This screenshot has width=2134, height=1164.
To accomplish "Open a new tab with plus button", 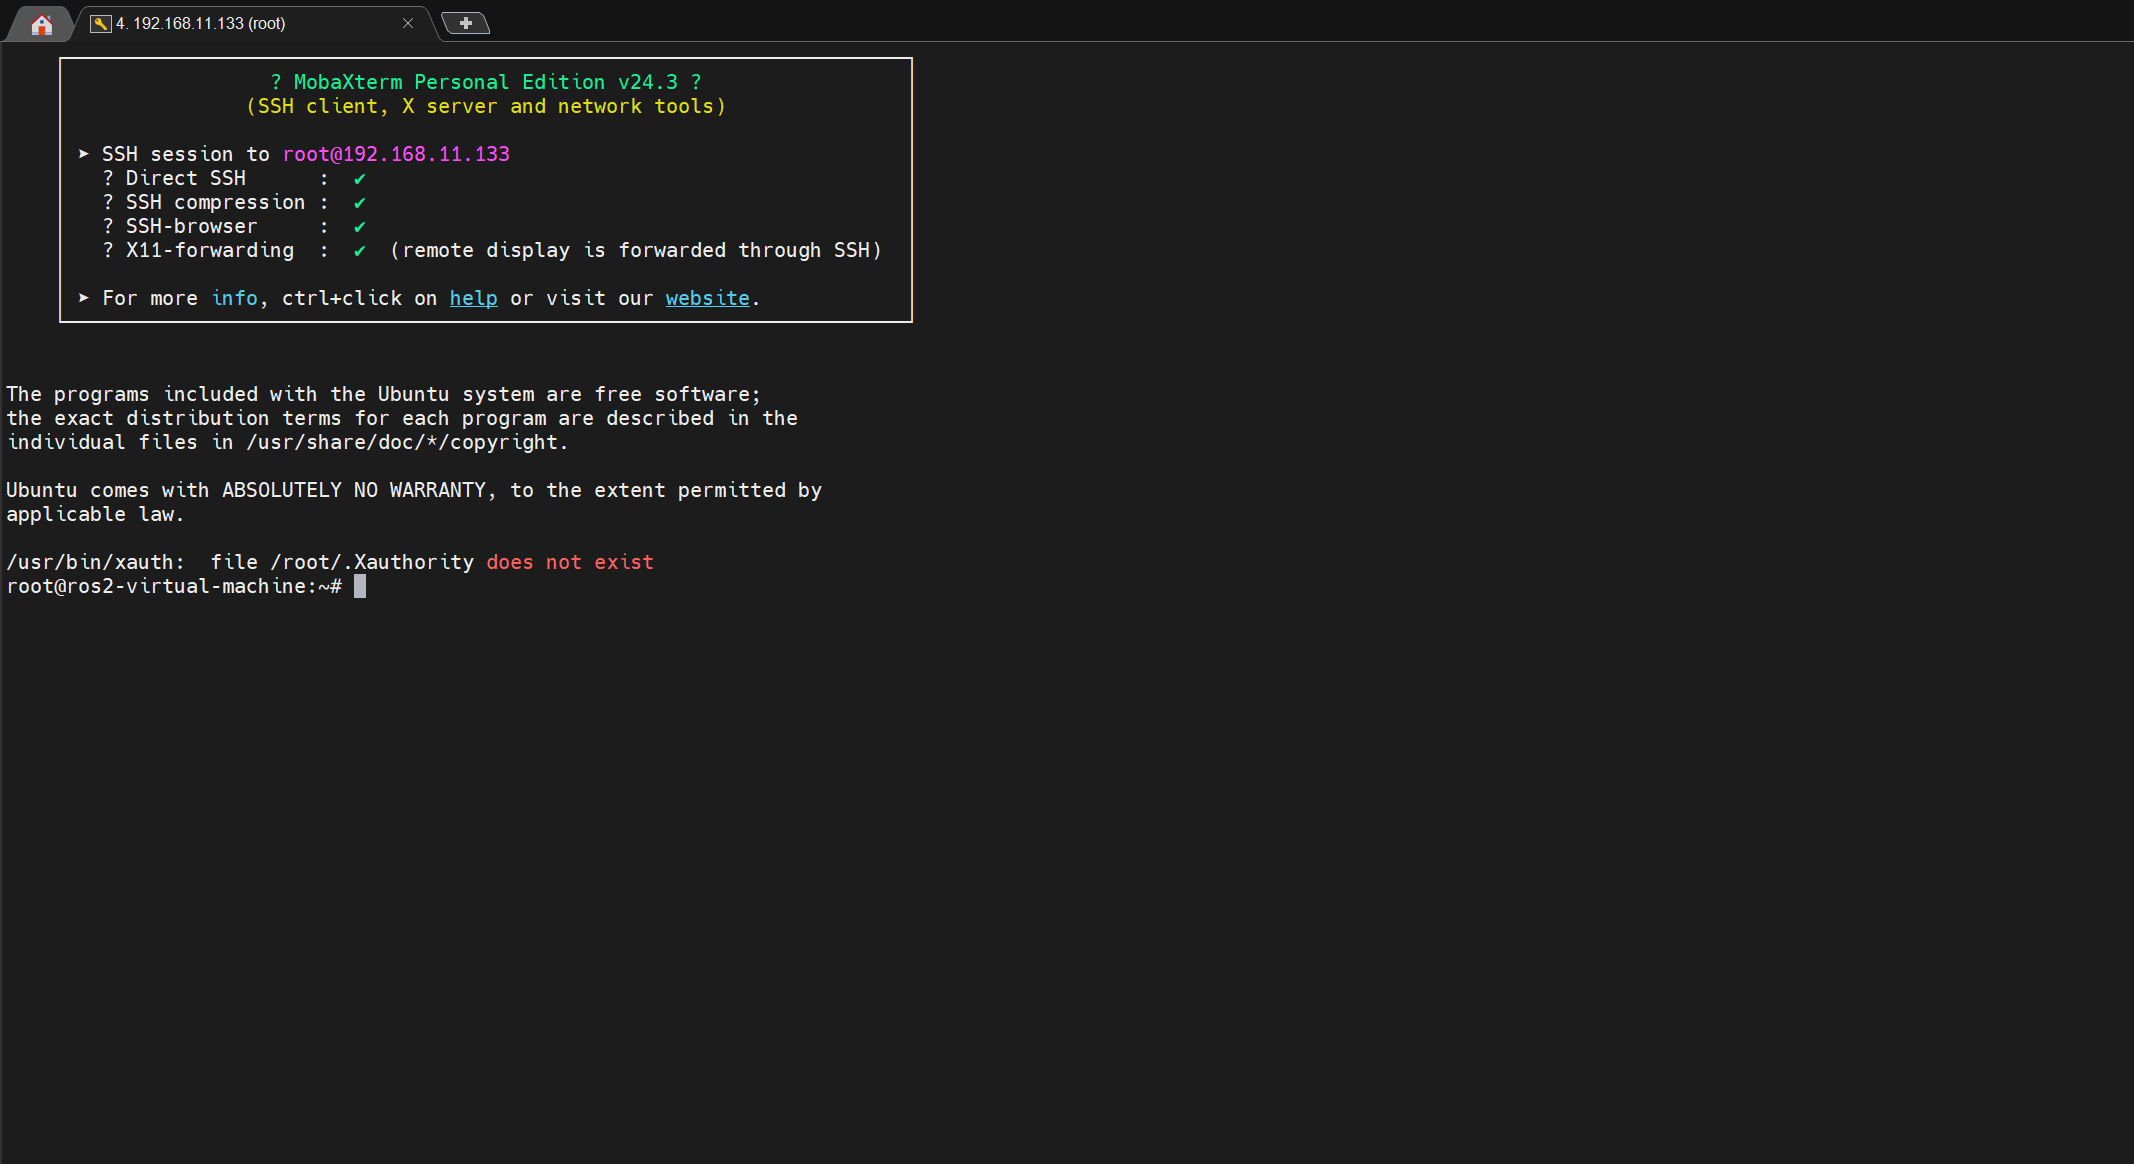I will coord(465,23).
